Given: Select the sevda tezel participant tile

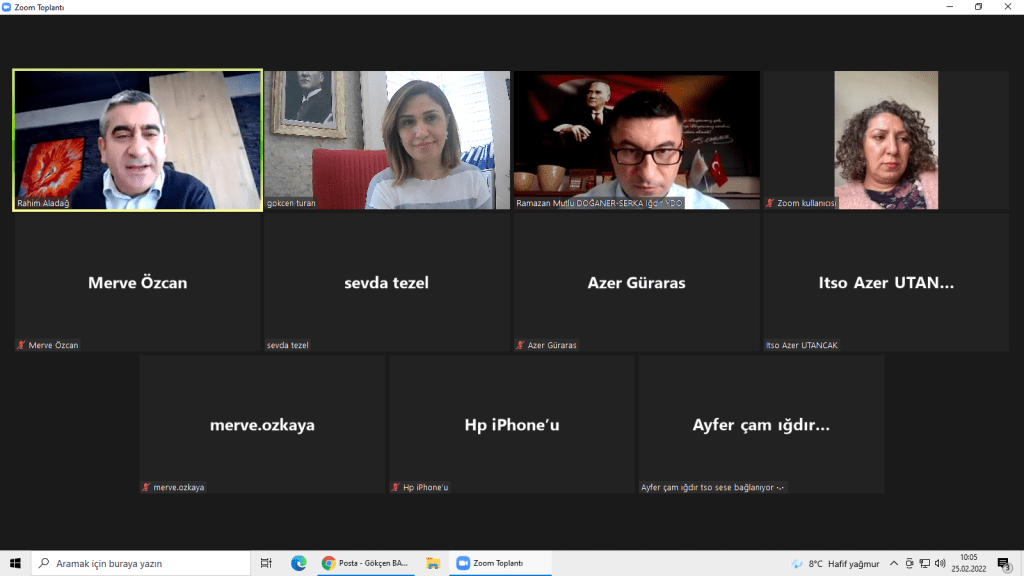Looking at the screenshot, I should pos(387,283).
